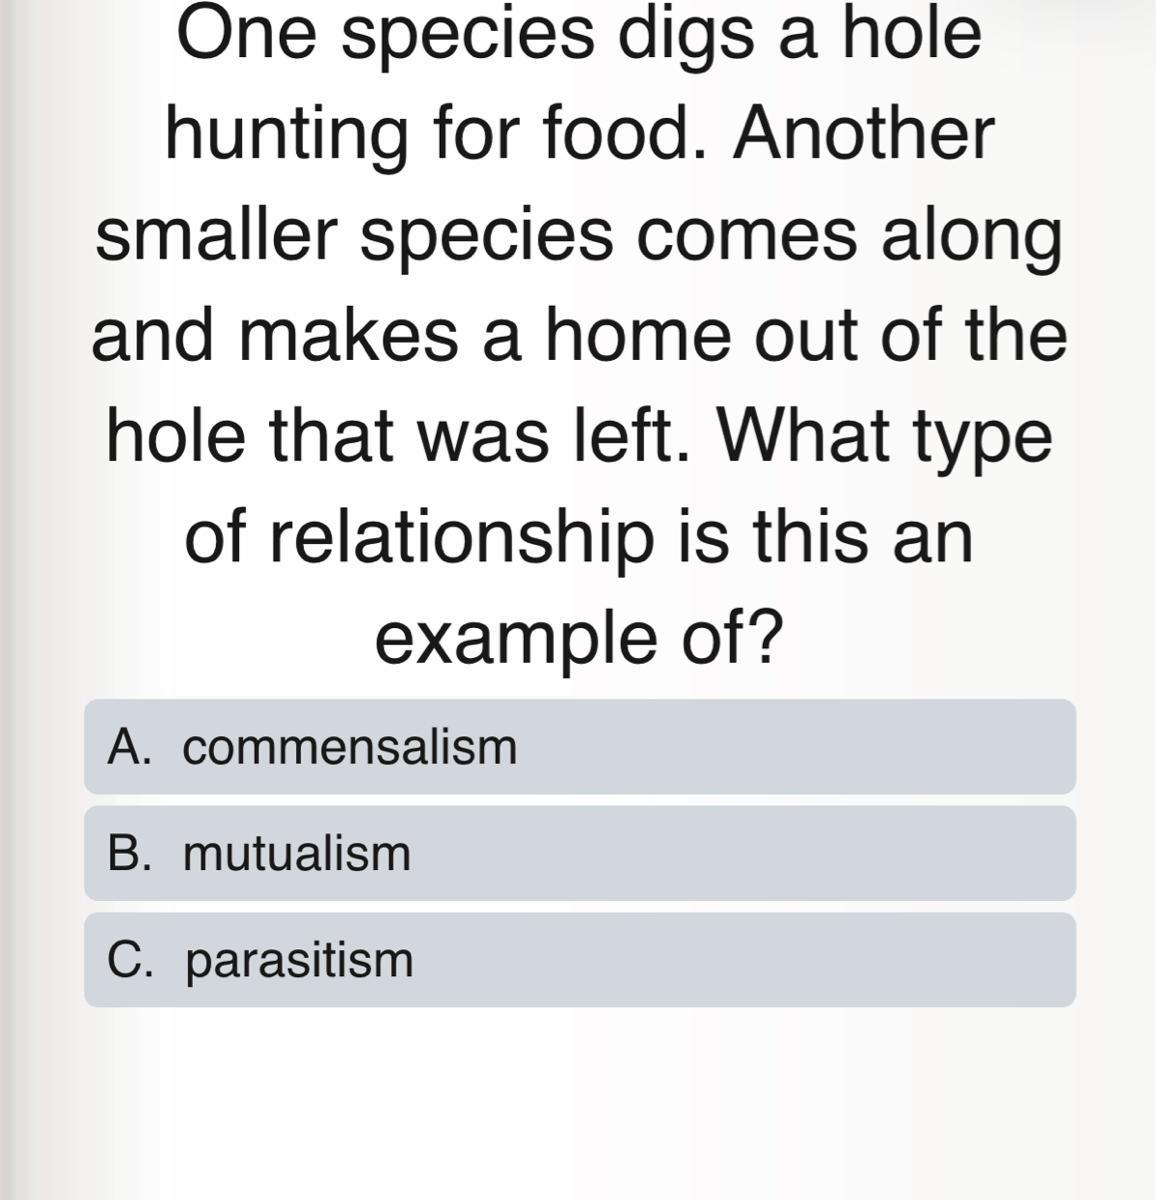
Task: Select answer B mutualism
Action: click(x=580, y=854)
